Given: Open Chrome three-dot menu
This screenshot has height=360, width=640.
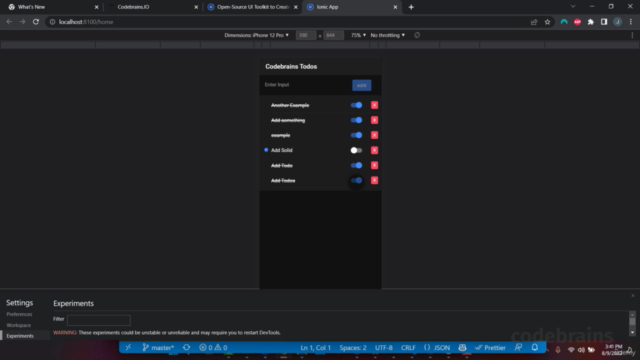Looking at the screenshot, I should 631,22.
